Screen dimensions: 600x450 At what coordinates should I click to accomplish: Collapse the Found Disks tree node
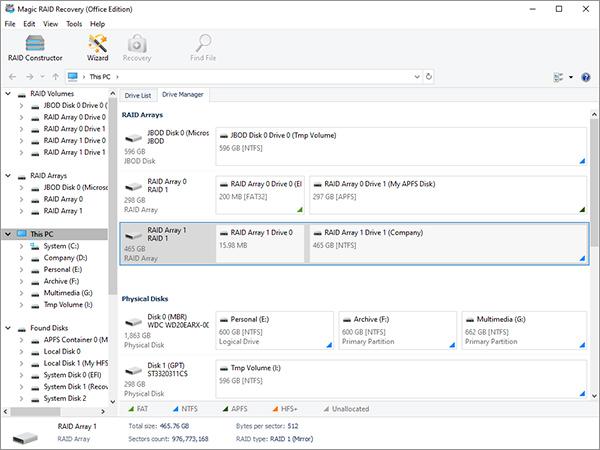[8, 328]
